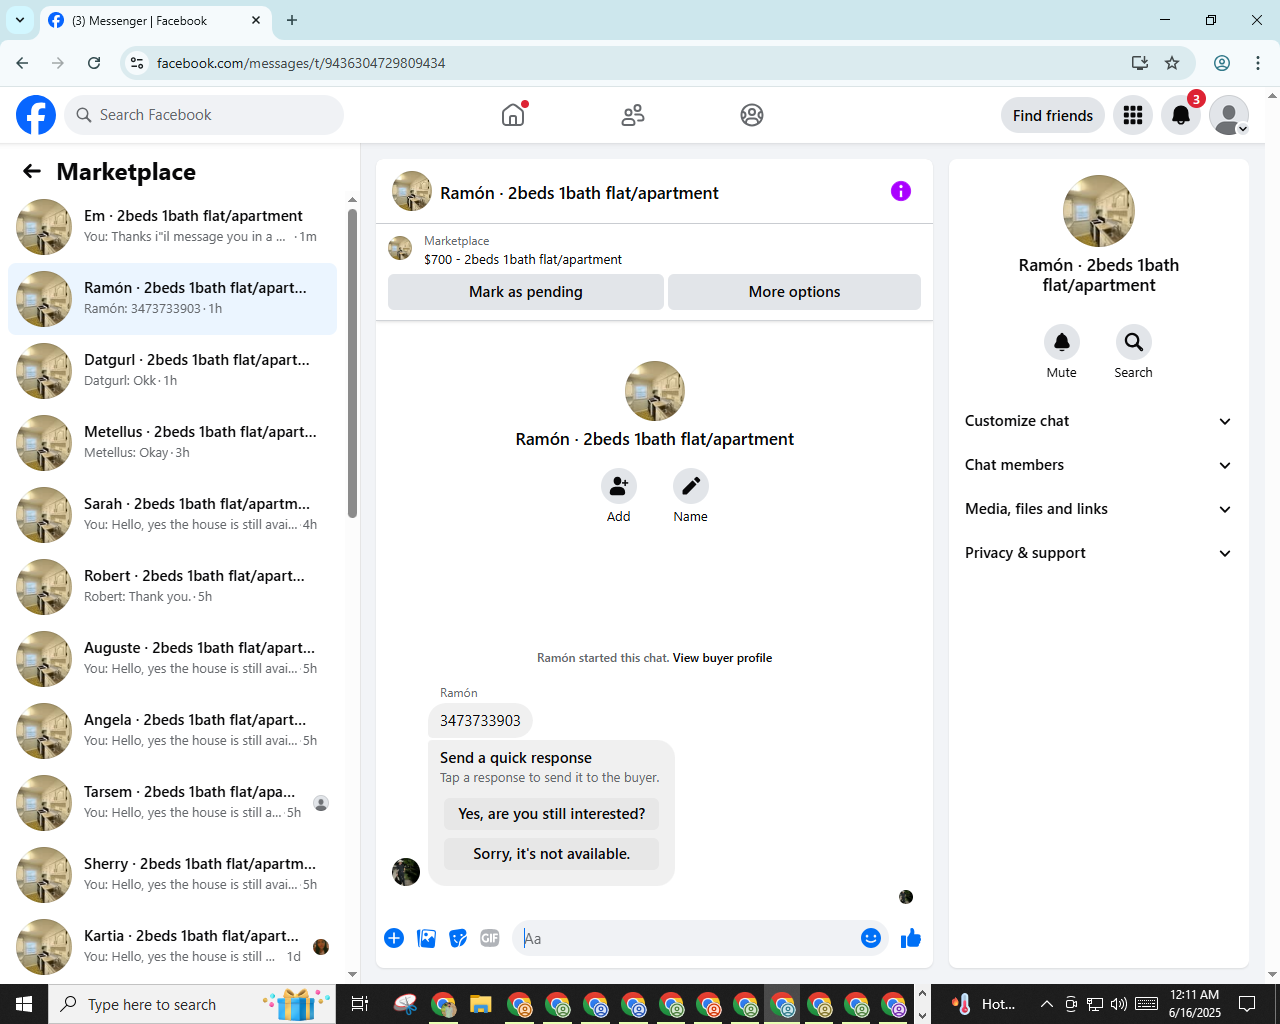Close the Messenger | Facebook tab
The width and height of the screenshot is (1280, 1024).
click(256, 20)
